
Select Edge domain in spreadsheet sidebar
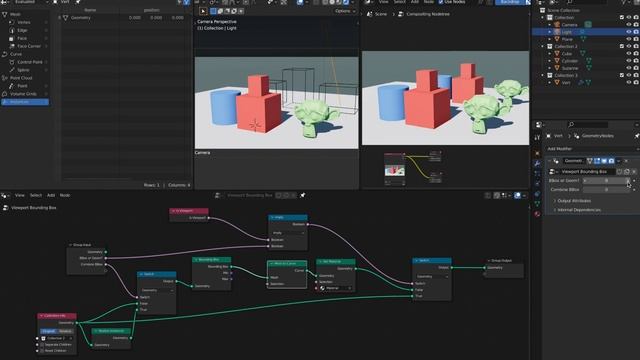pyautogui.click(x=22, y=30)
